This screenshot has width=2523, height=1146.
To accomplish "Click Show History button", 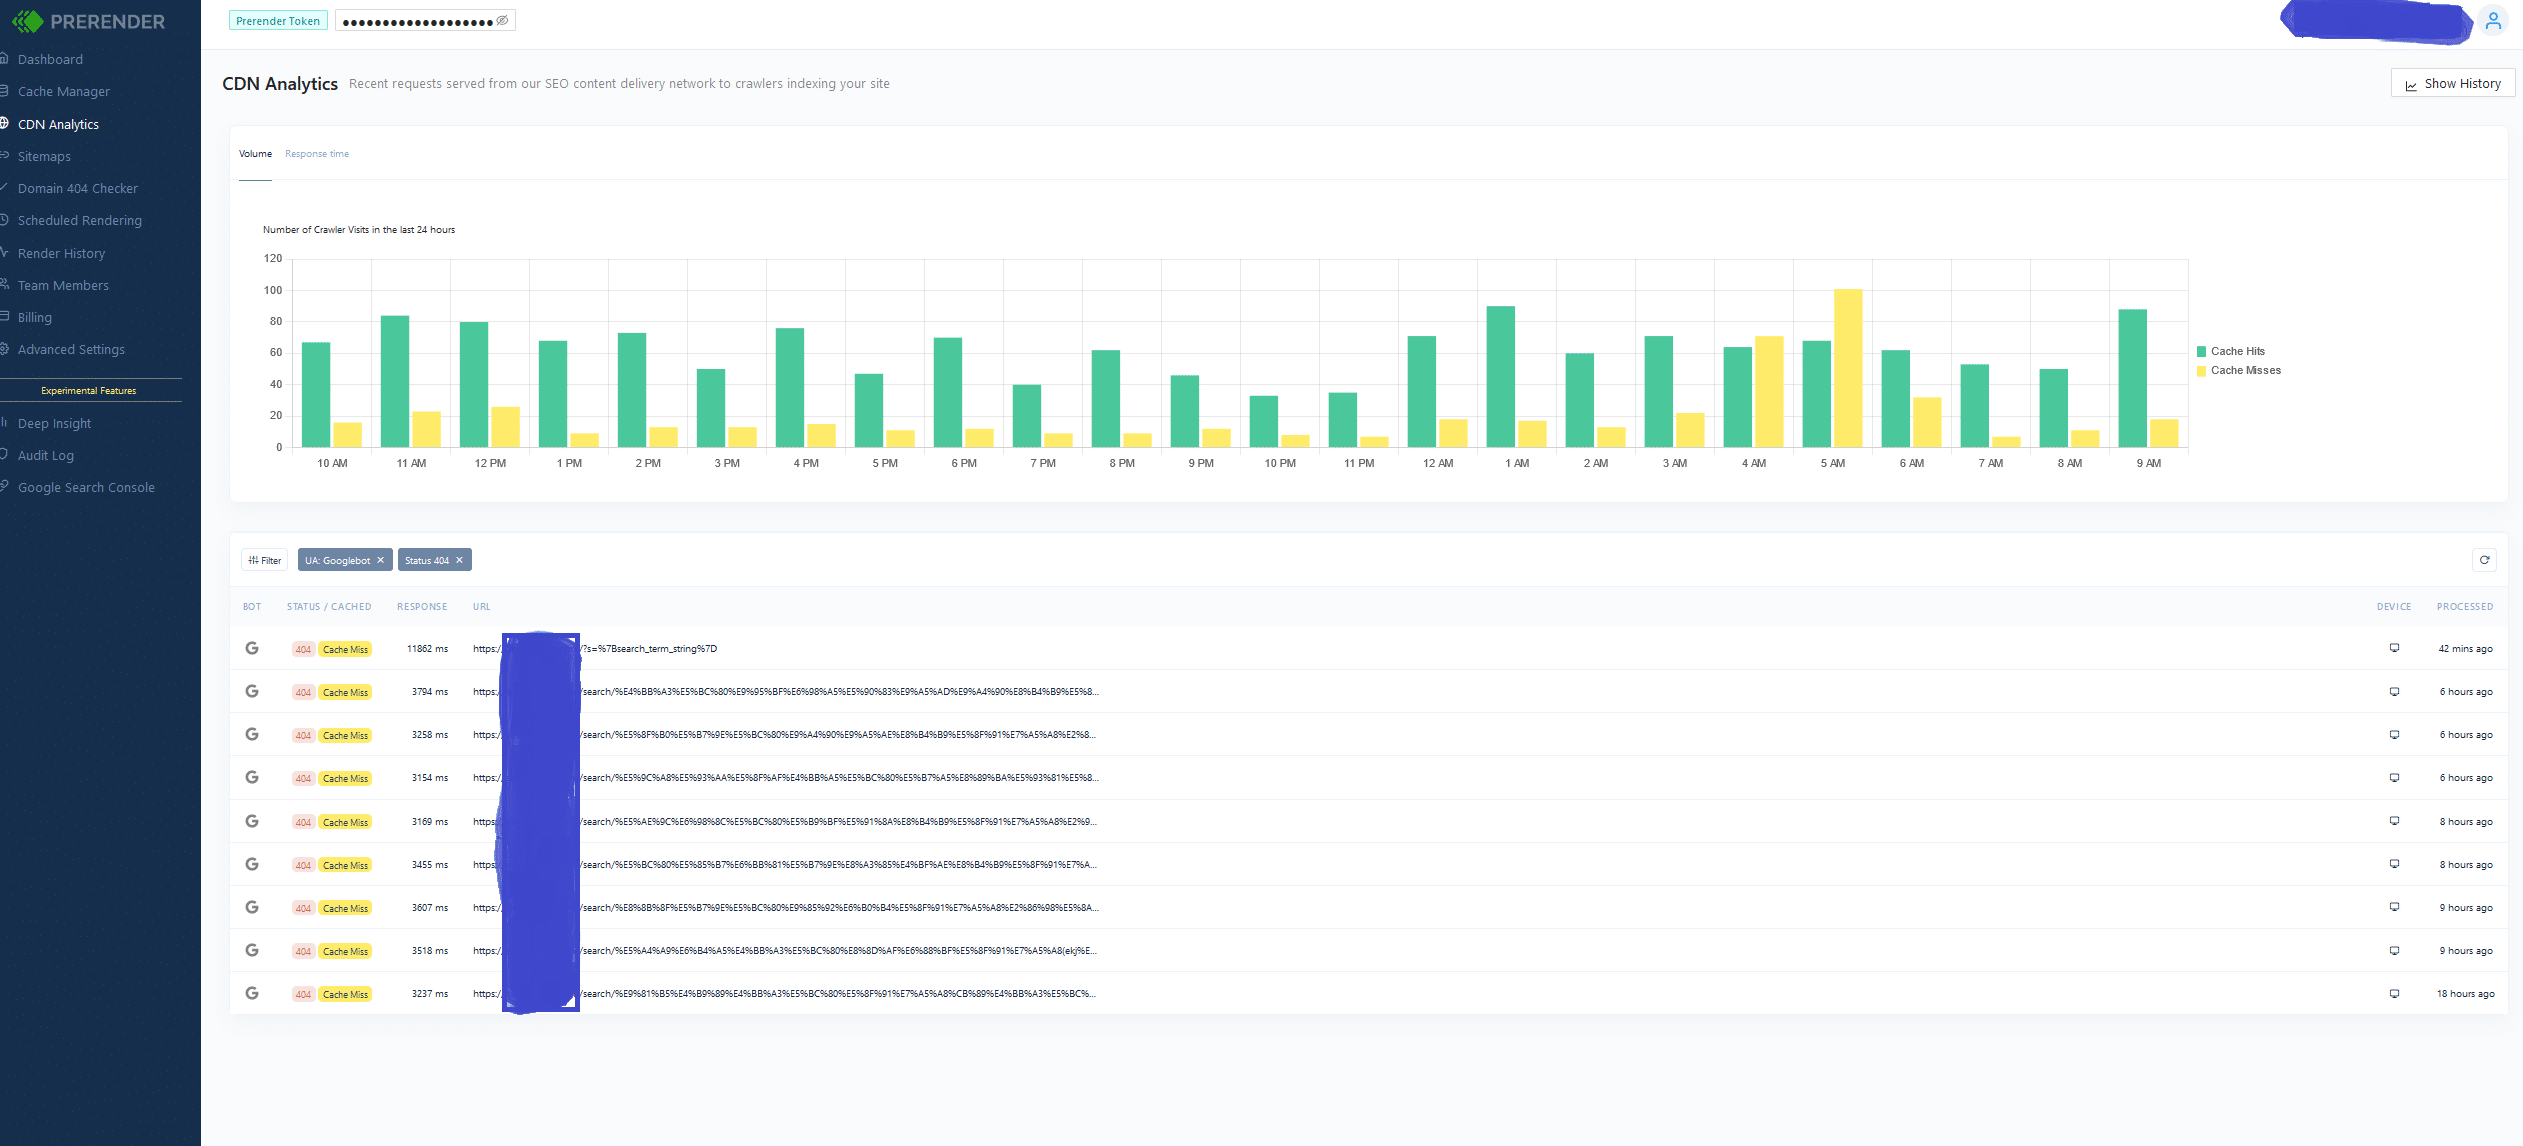I will (x=2452, y=83).
